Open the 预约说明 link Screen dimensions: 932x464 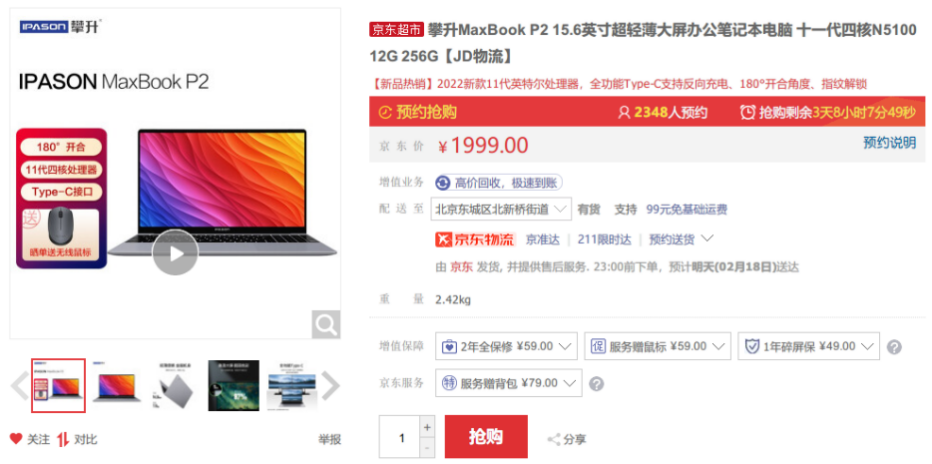[890, 143]
